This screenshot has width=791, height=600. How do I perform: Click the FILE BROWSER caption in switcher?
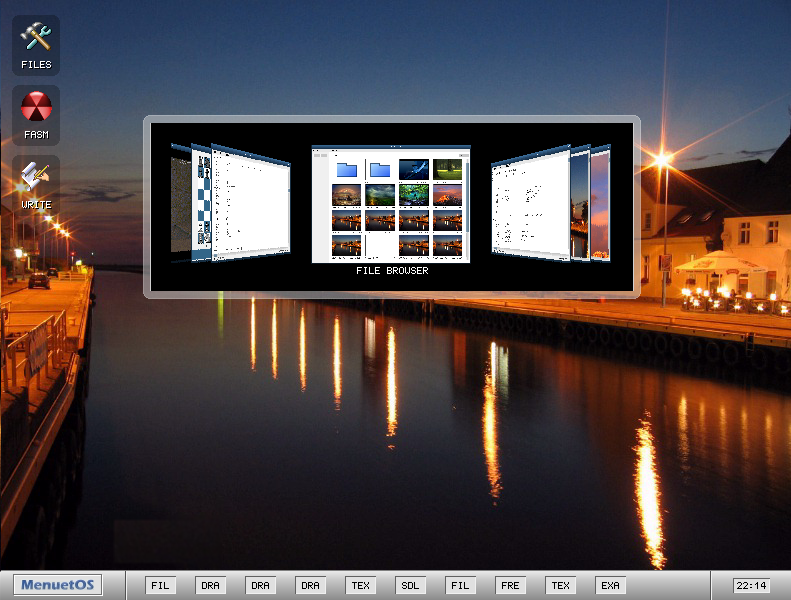[392, 271]
